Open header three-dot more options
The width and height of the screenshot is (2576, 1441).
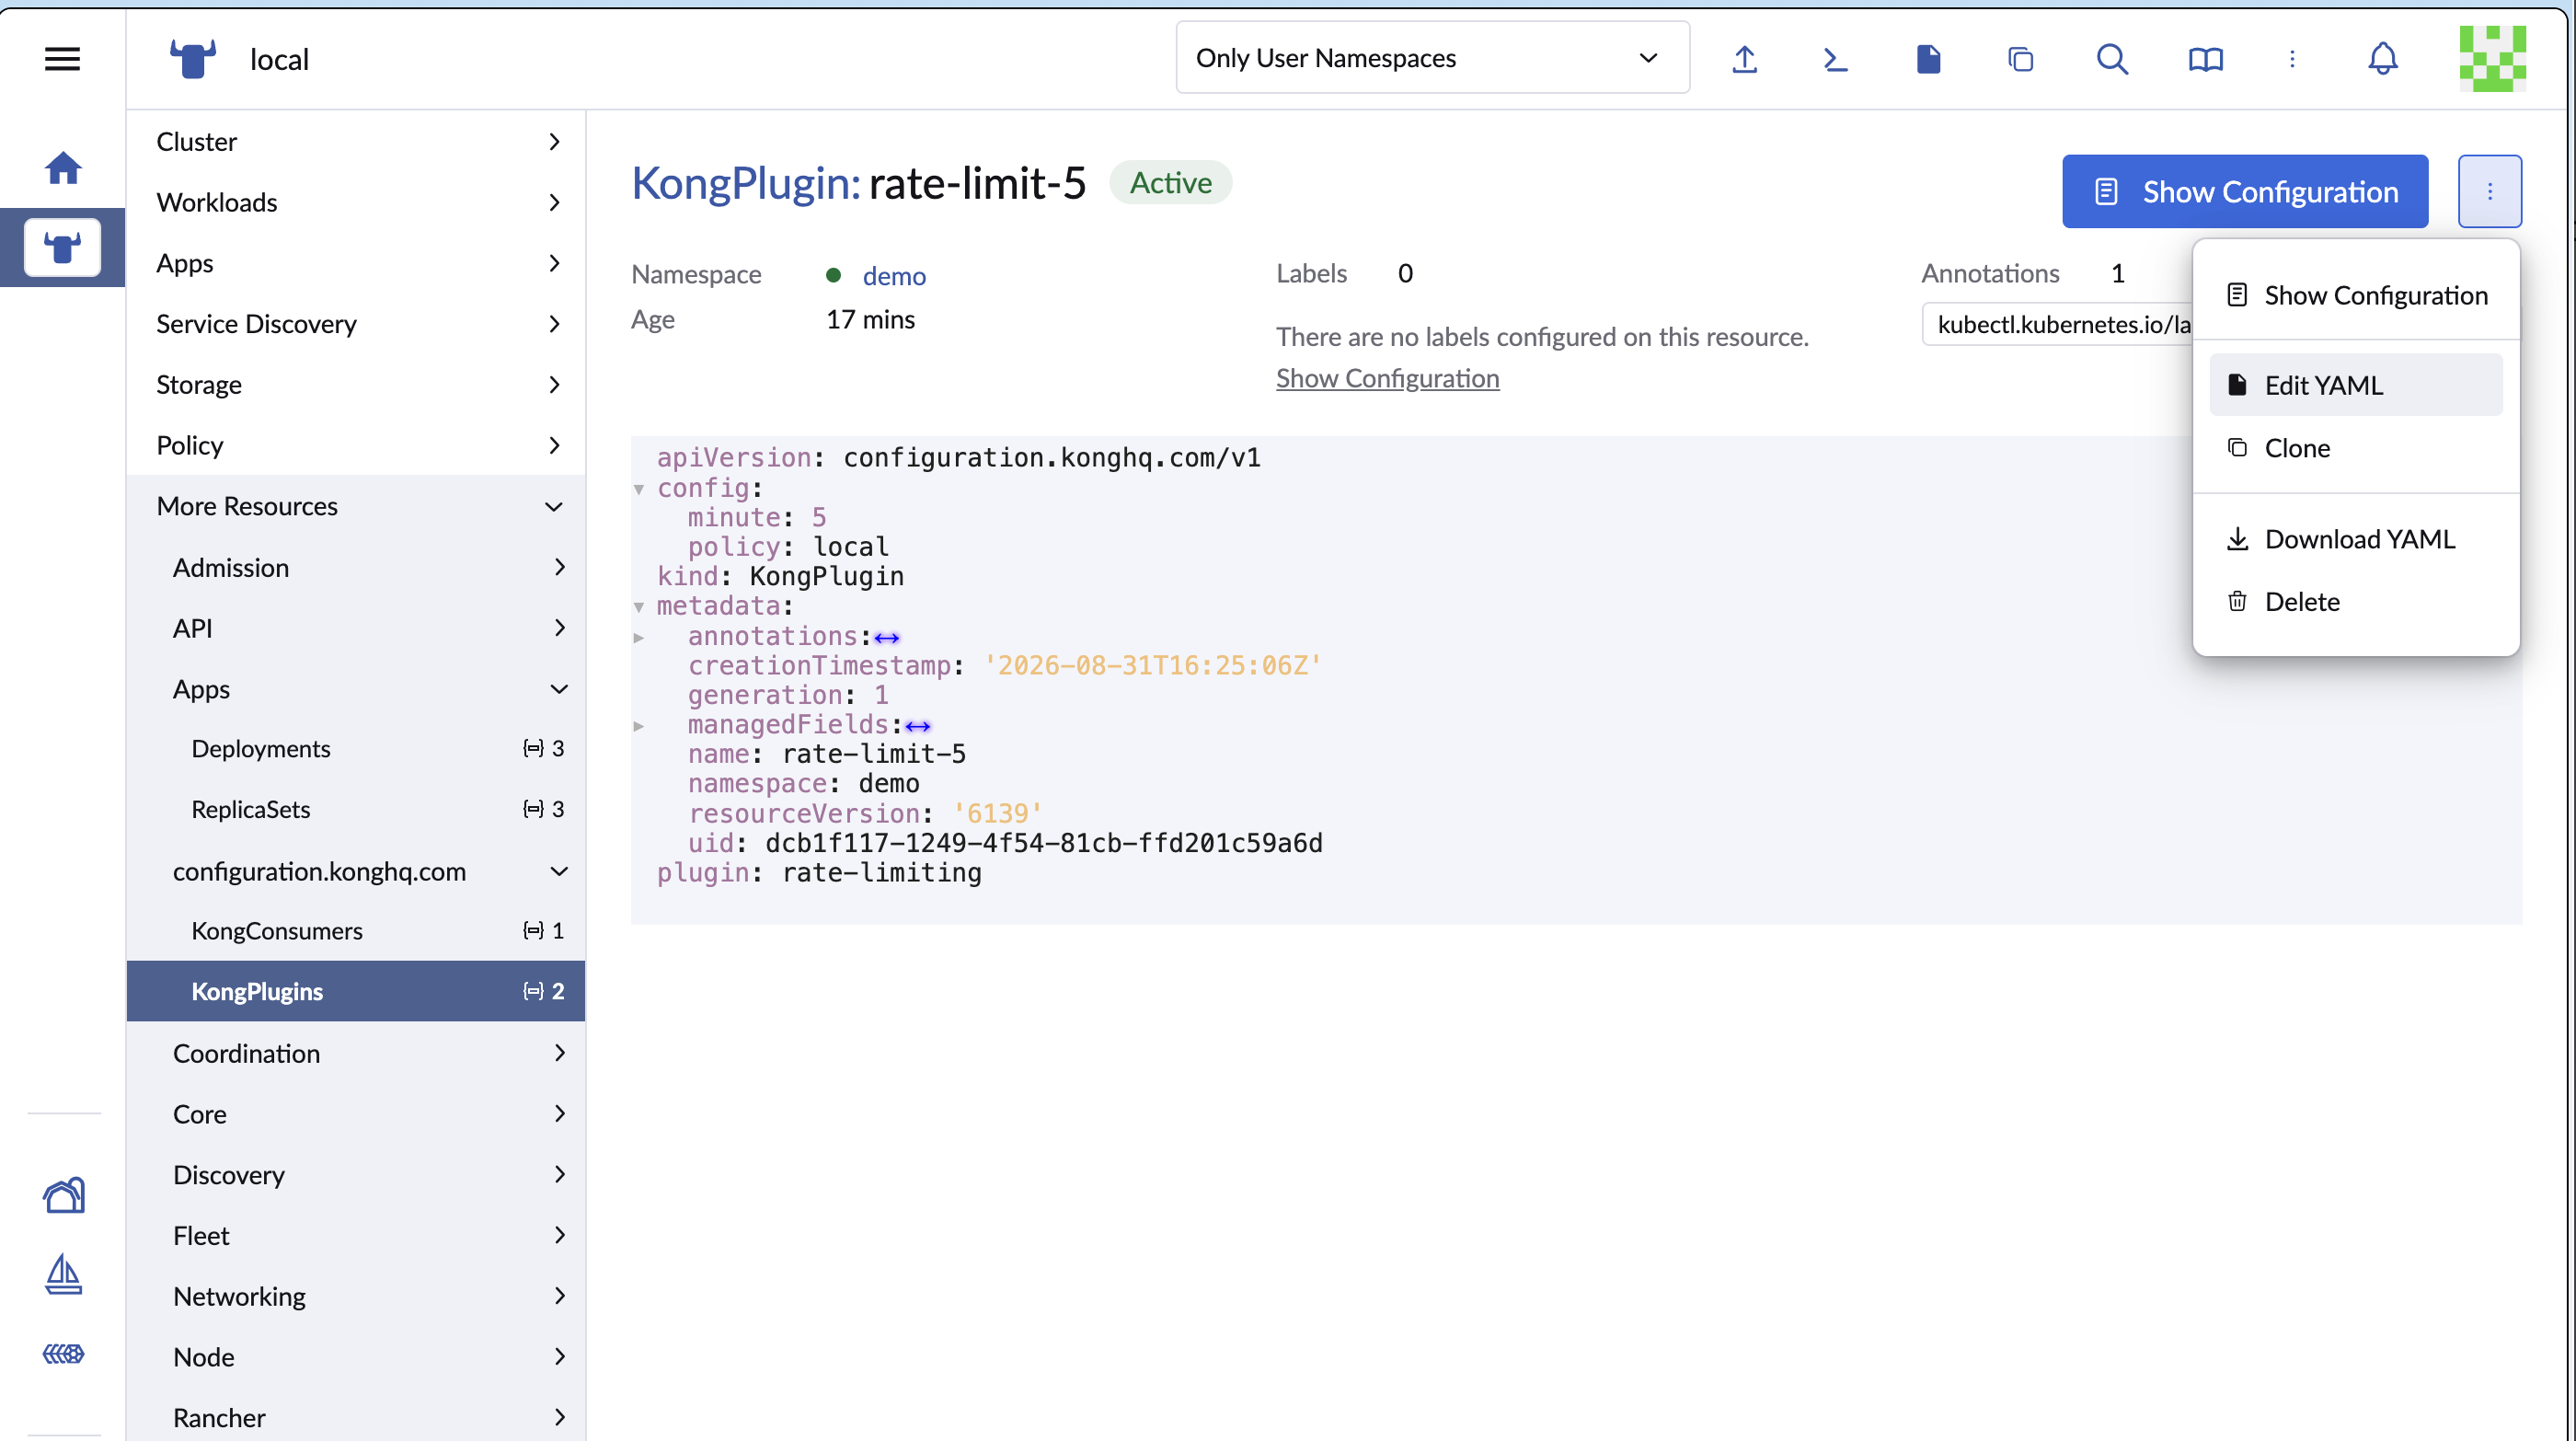pos(2292,59)
